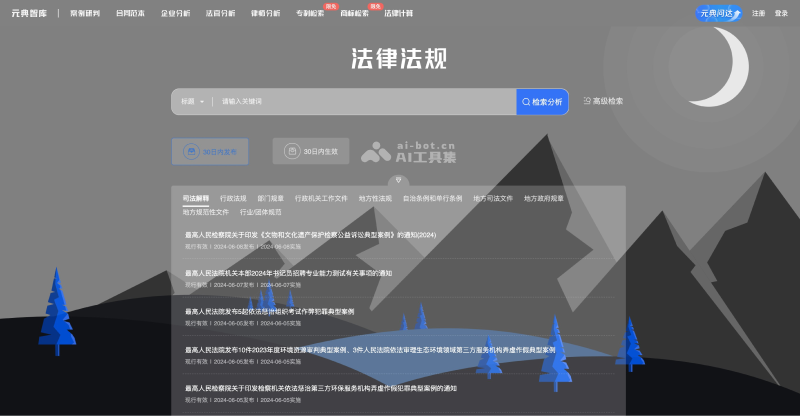Open 类案检索 in the top navigation
The image size is (800, 416).
(84, 14)
